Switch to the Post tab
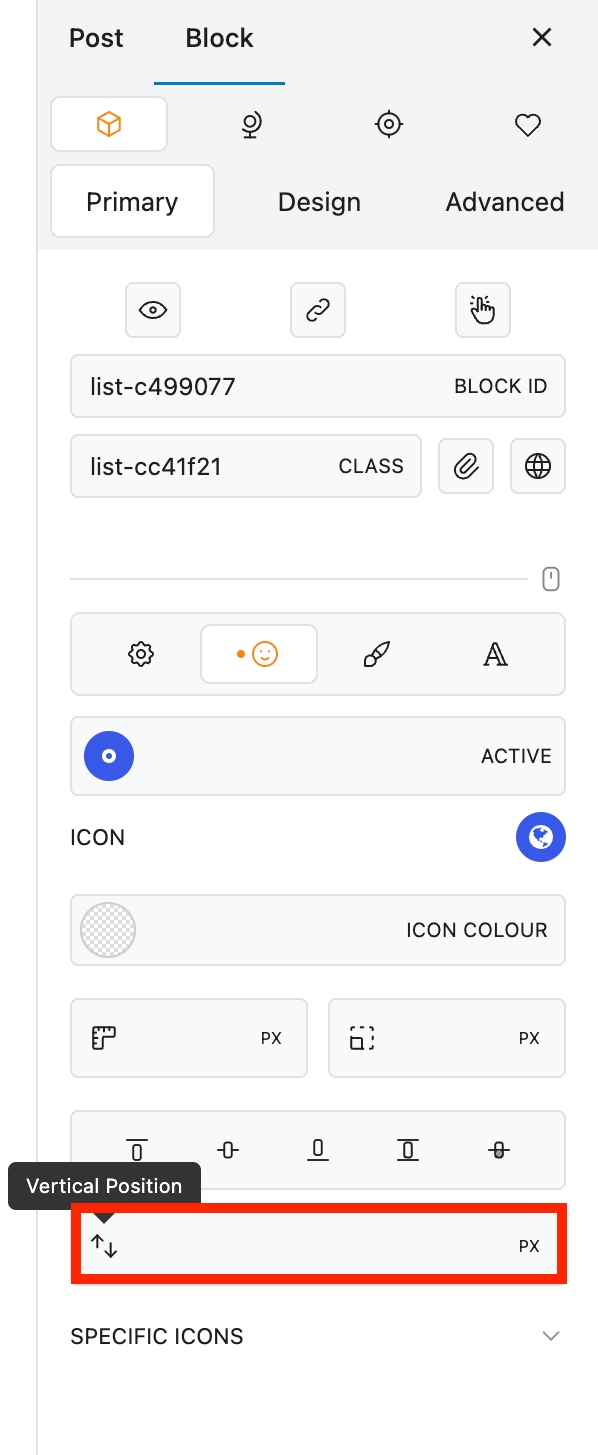The image size is (598, 1455). (x=96, y=38)
